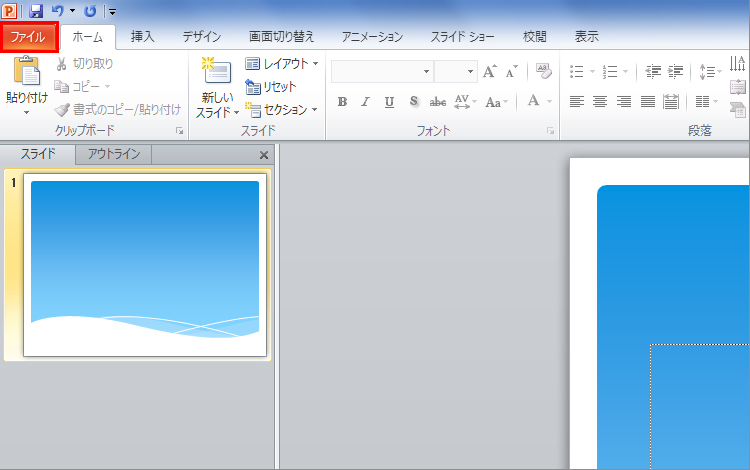Click the Clear All Formatting icon
The width and height of the screenshot is (750, 470).
pos(544,71)
